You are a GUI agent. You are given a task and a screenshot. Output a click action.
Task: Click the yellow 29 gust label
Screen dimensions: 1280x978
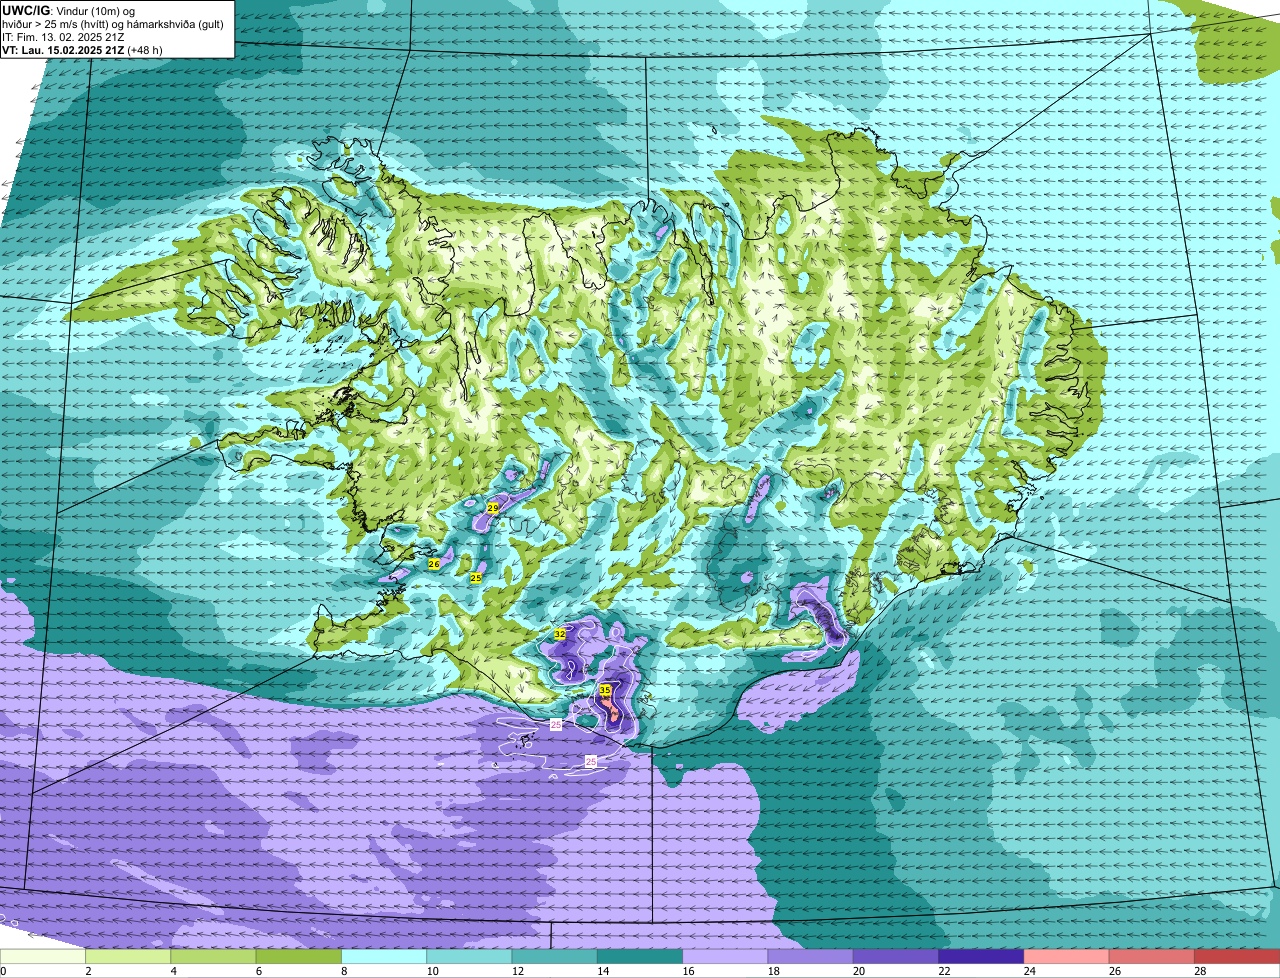(493, 508)
